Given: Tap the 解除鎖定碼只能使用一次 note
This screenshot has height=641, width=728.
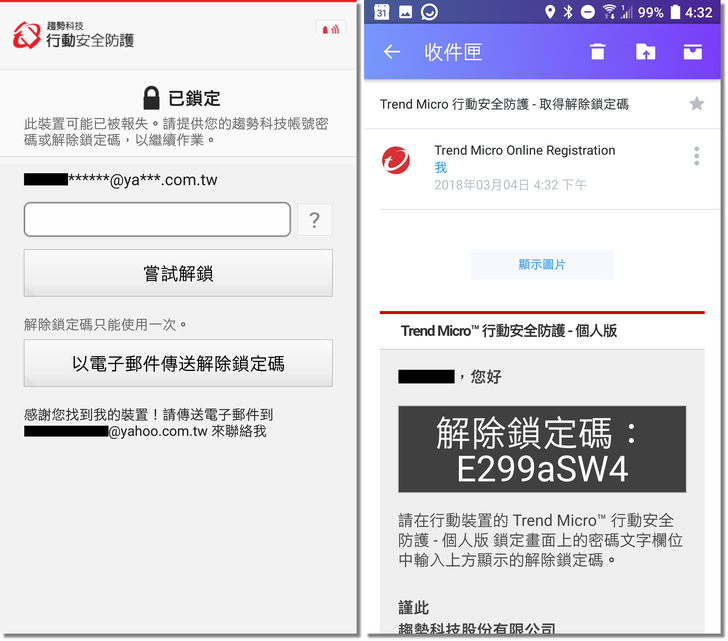Looking at the screenshot, I should tap(105, 324).
